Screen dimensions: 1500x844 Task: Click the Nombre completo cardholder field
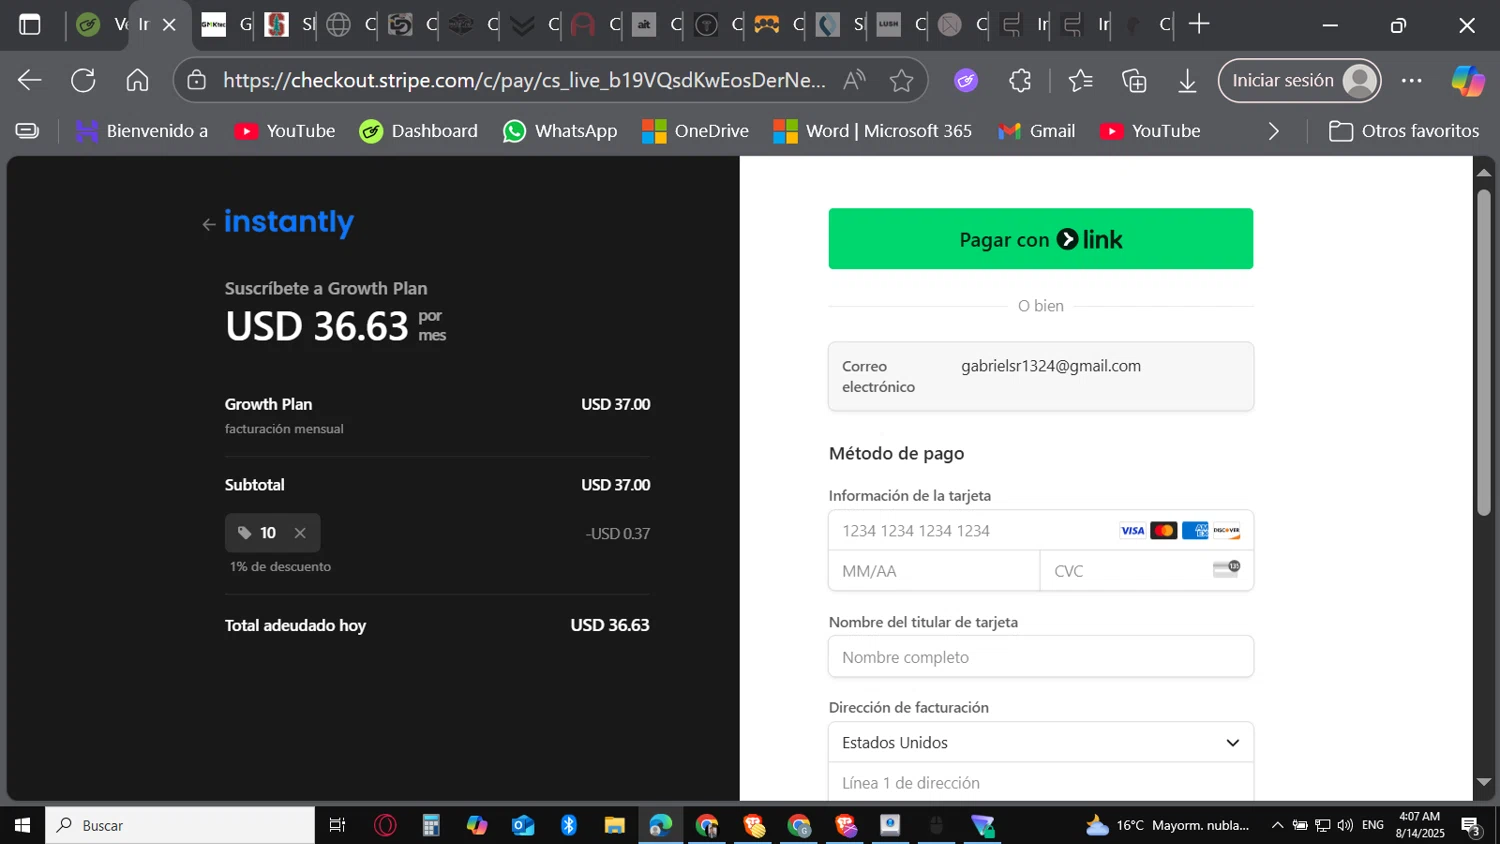pyautogui.click(x=1040, y=657)
